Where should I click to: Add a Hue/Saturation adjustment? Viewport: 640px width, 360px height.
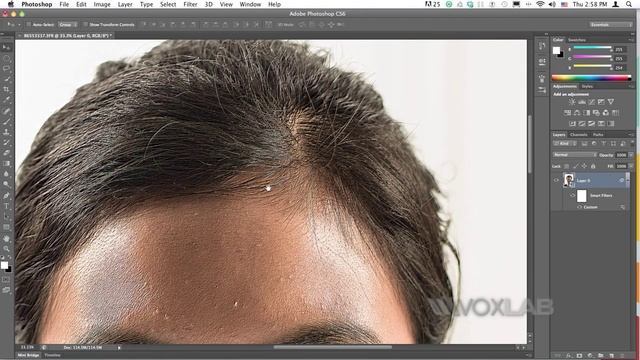tap(567, 113)
